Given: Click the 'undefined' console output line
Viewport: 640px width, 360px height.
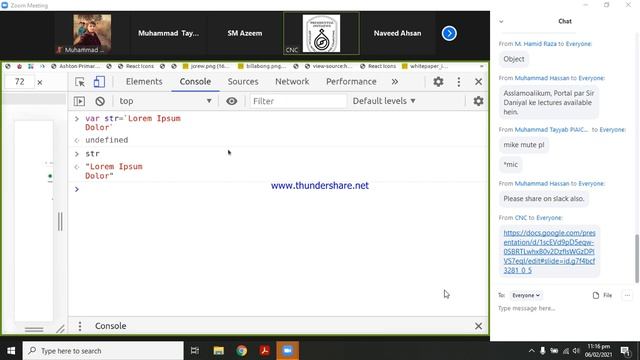Looking at the screenshot, I should pyautogui.click(x=107, y=140).
